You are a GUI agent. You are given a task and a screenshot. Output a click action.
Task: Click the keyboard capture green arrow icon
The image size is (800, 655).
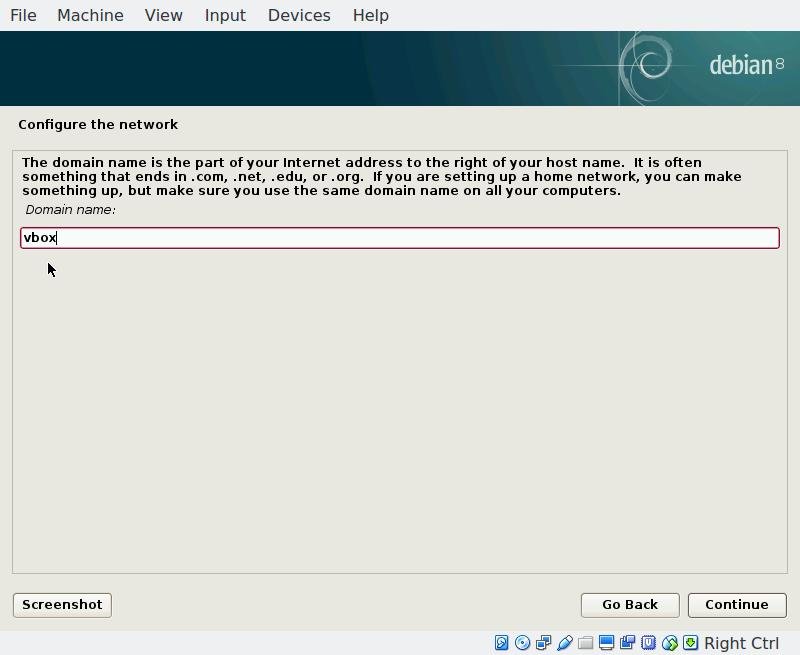(690, 643)
